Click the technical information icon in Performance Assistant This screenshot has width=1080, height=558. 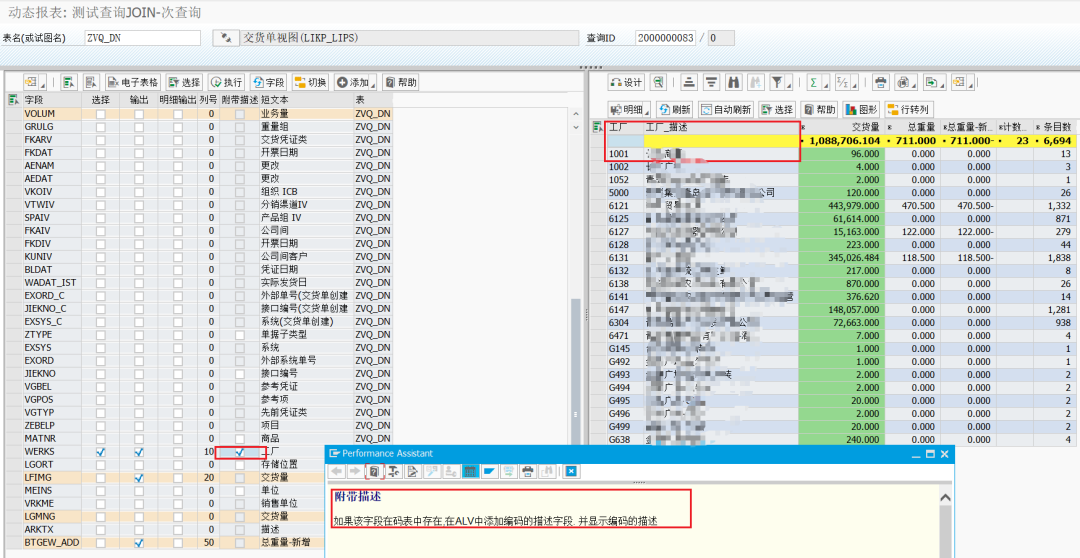point(393,471)
